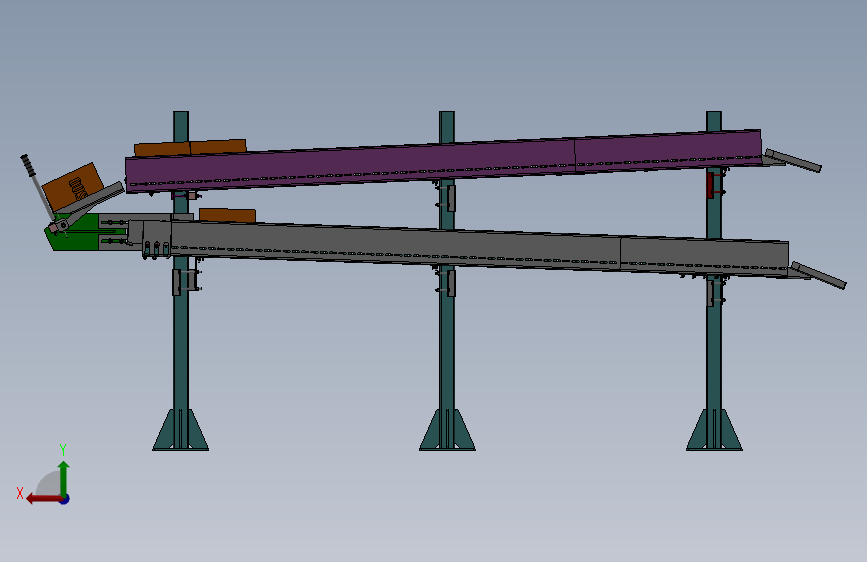Click the blue Z axis dot of the triad
Screen dimensions: 867x562
coord(65,499)
